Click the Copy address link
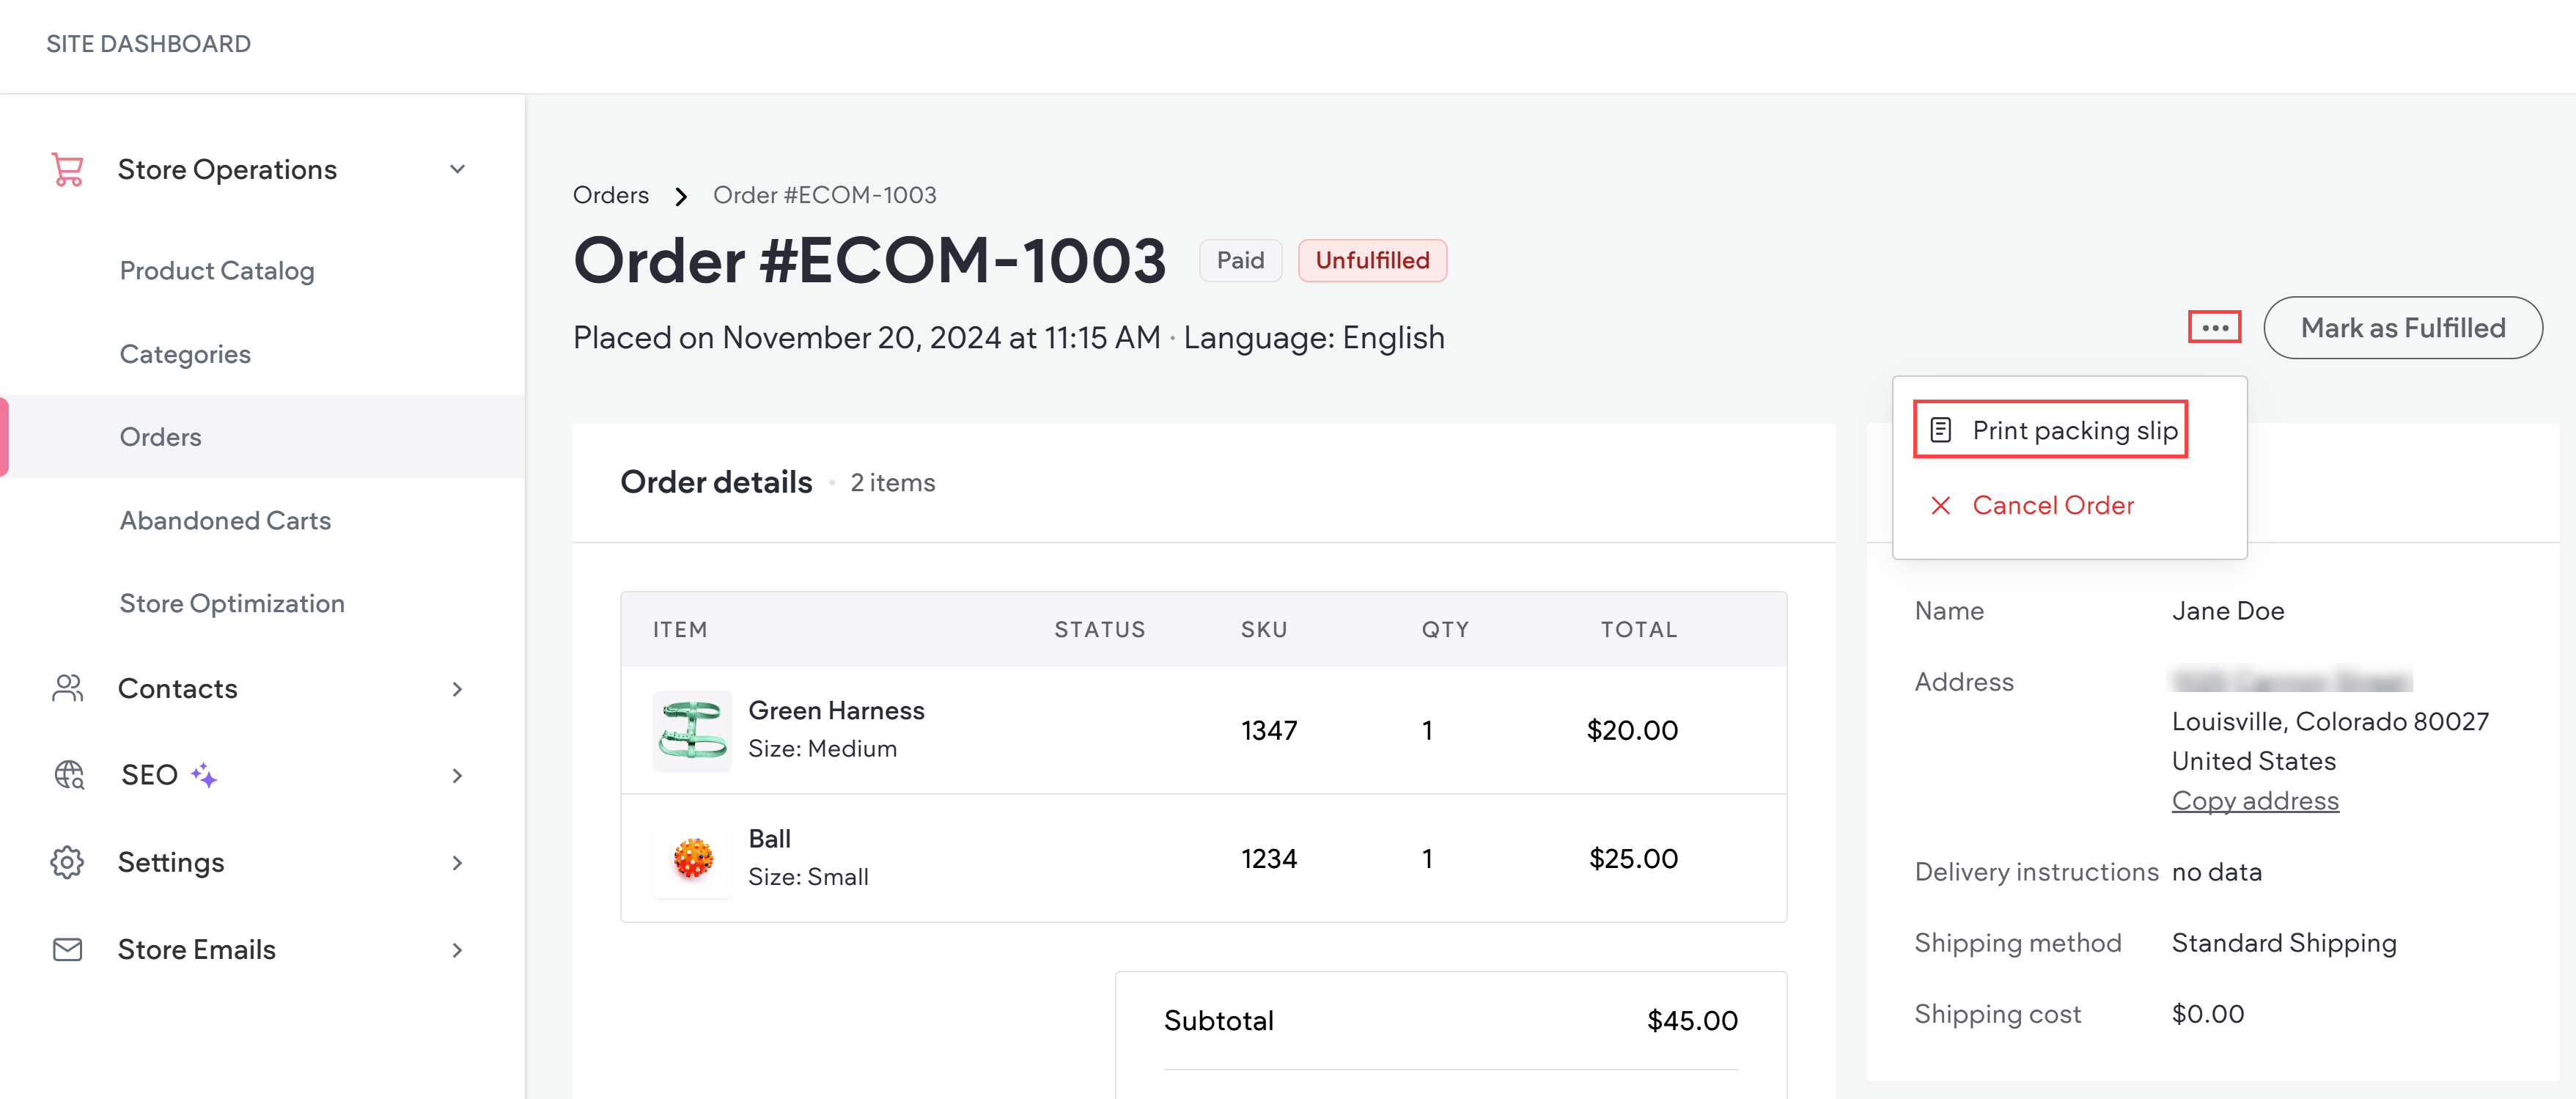 2254,800
